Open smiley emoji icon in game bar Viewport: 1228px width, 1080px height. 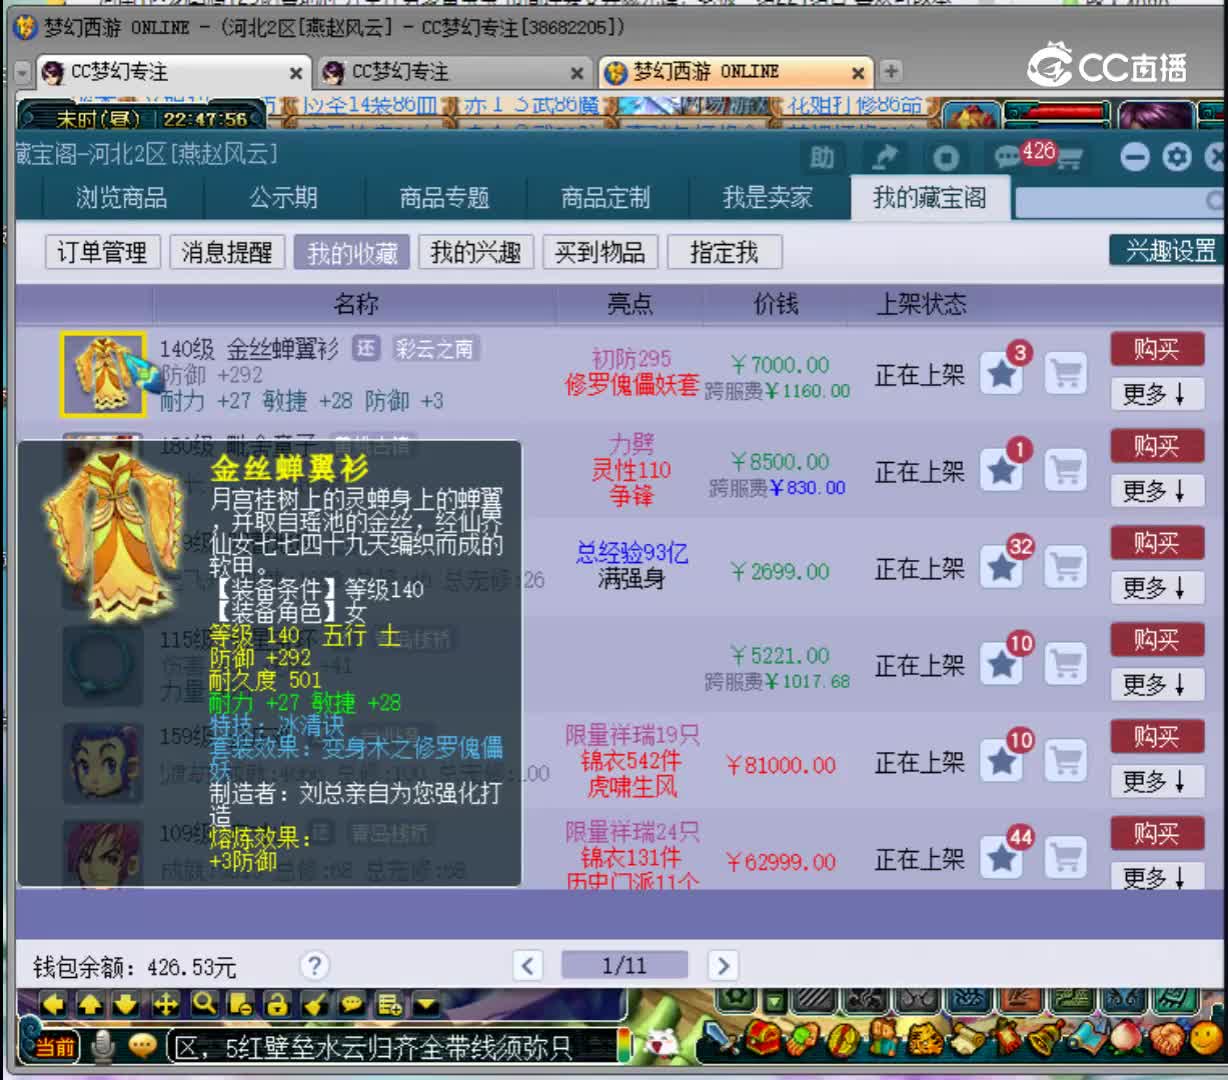pos(1207,1040)
